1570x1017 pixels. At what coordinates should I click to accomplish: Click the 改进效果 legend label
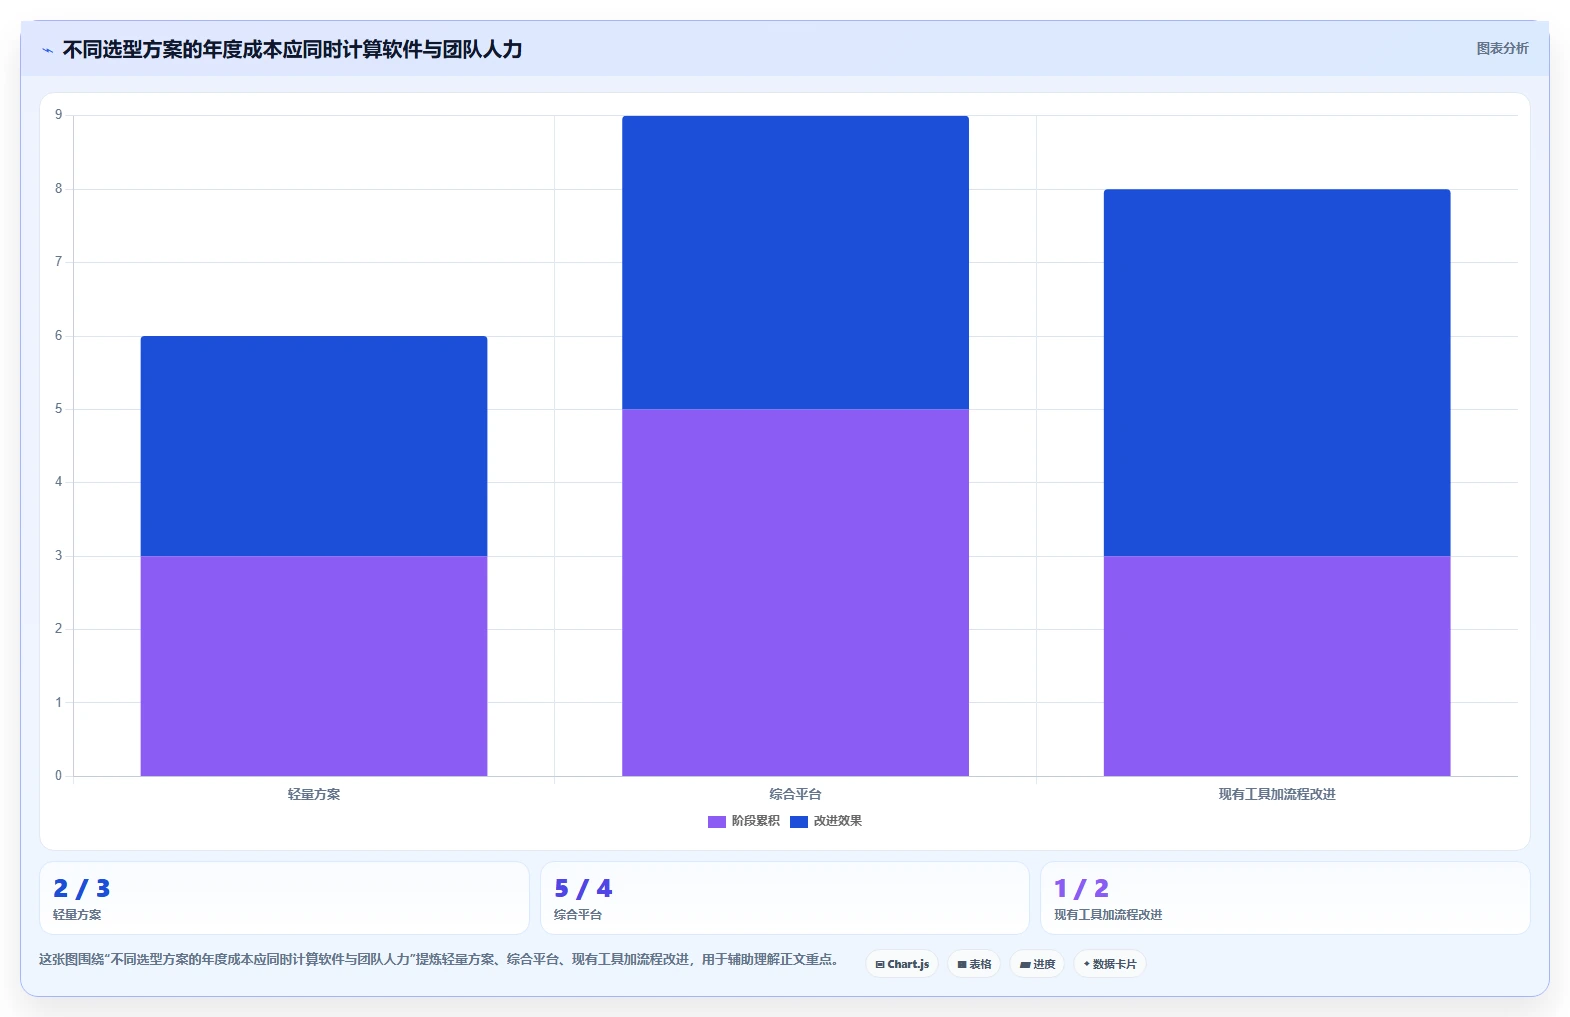point(837,821)
